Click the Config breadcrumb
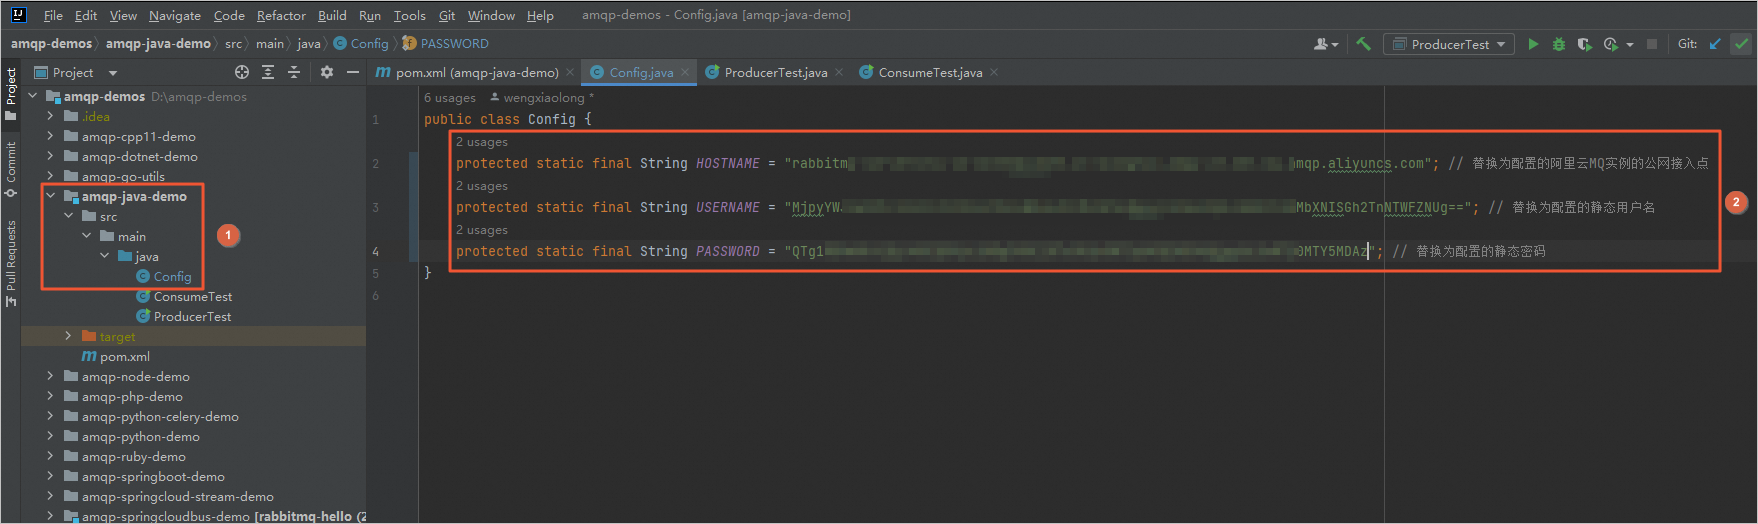 (x=361, y=43)
